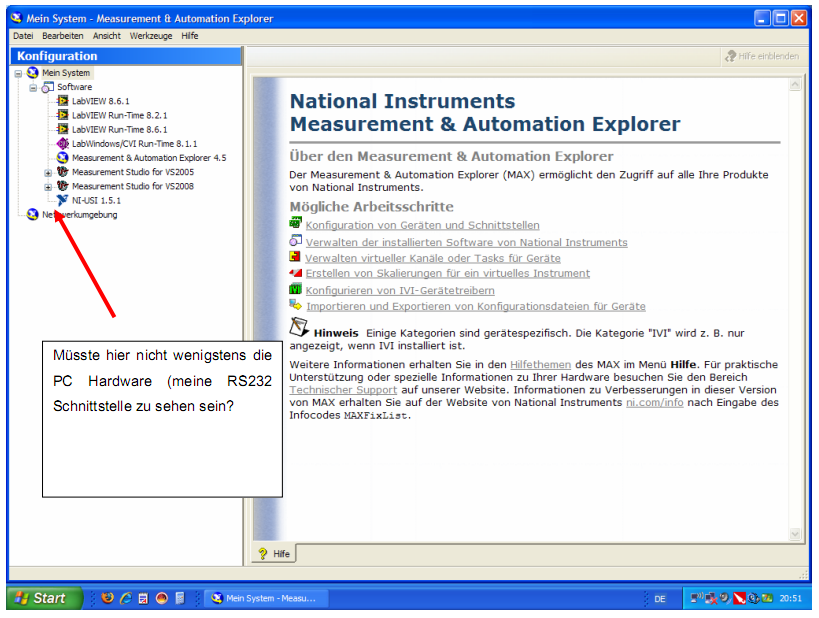The image size is (819, 618).
Task: Follow the Technischer Support link
Action: [x=343, y=390]
